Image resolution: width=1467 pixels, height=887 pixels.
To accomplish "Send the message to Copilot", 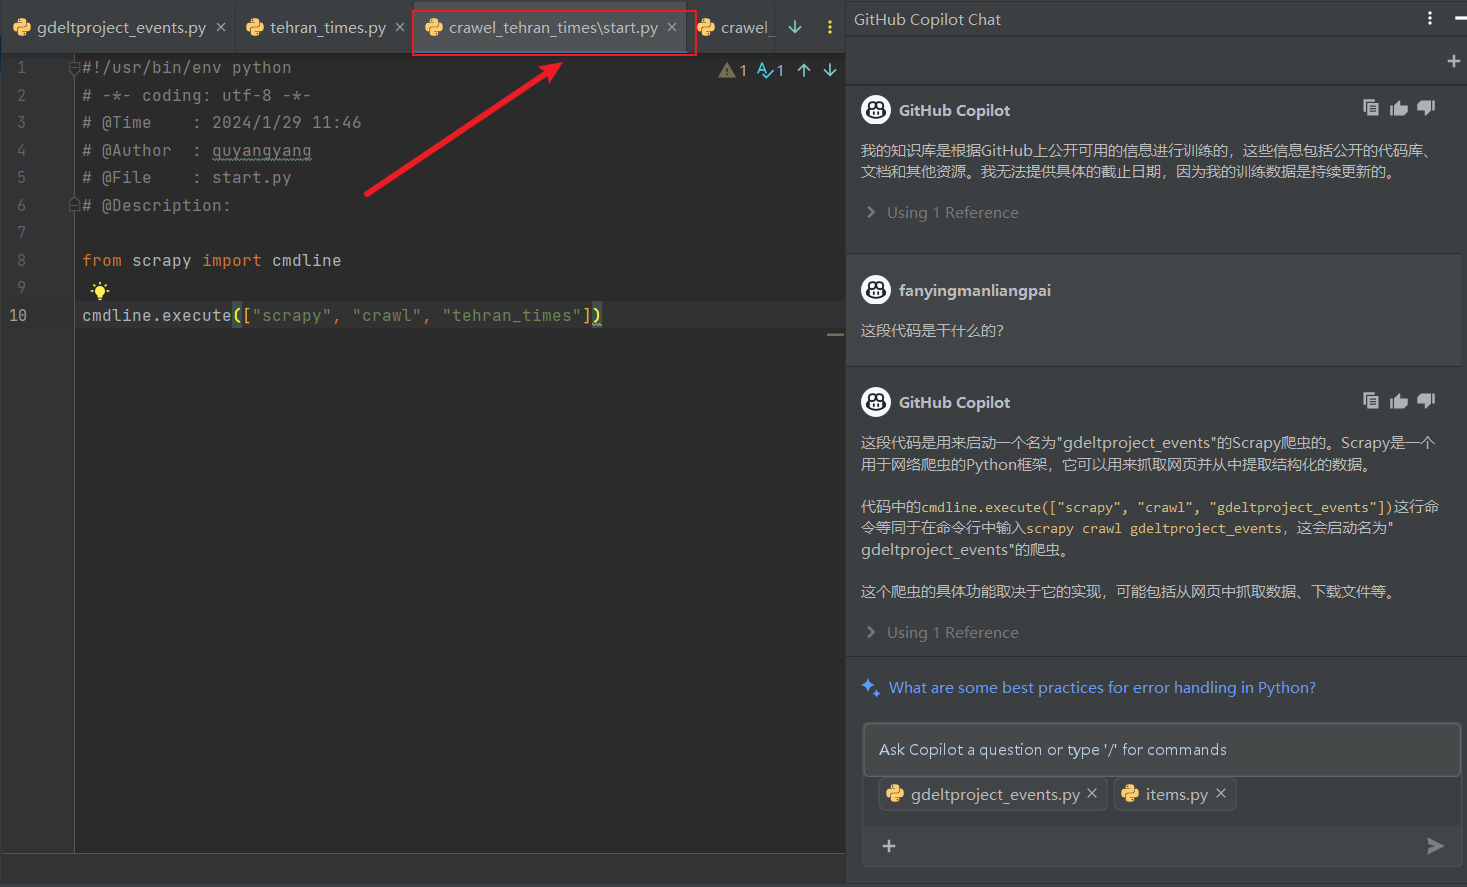I will (1435, 846).
